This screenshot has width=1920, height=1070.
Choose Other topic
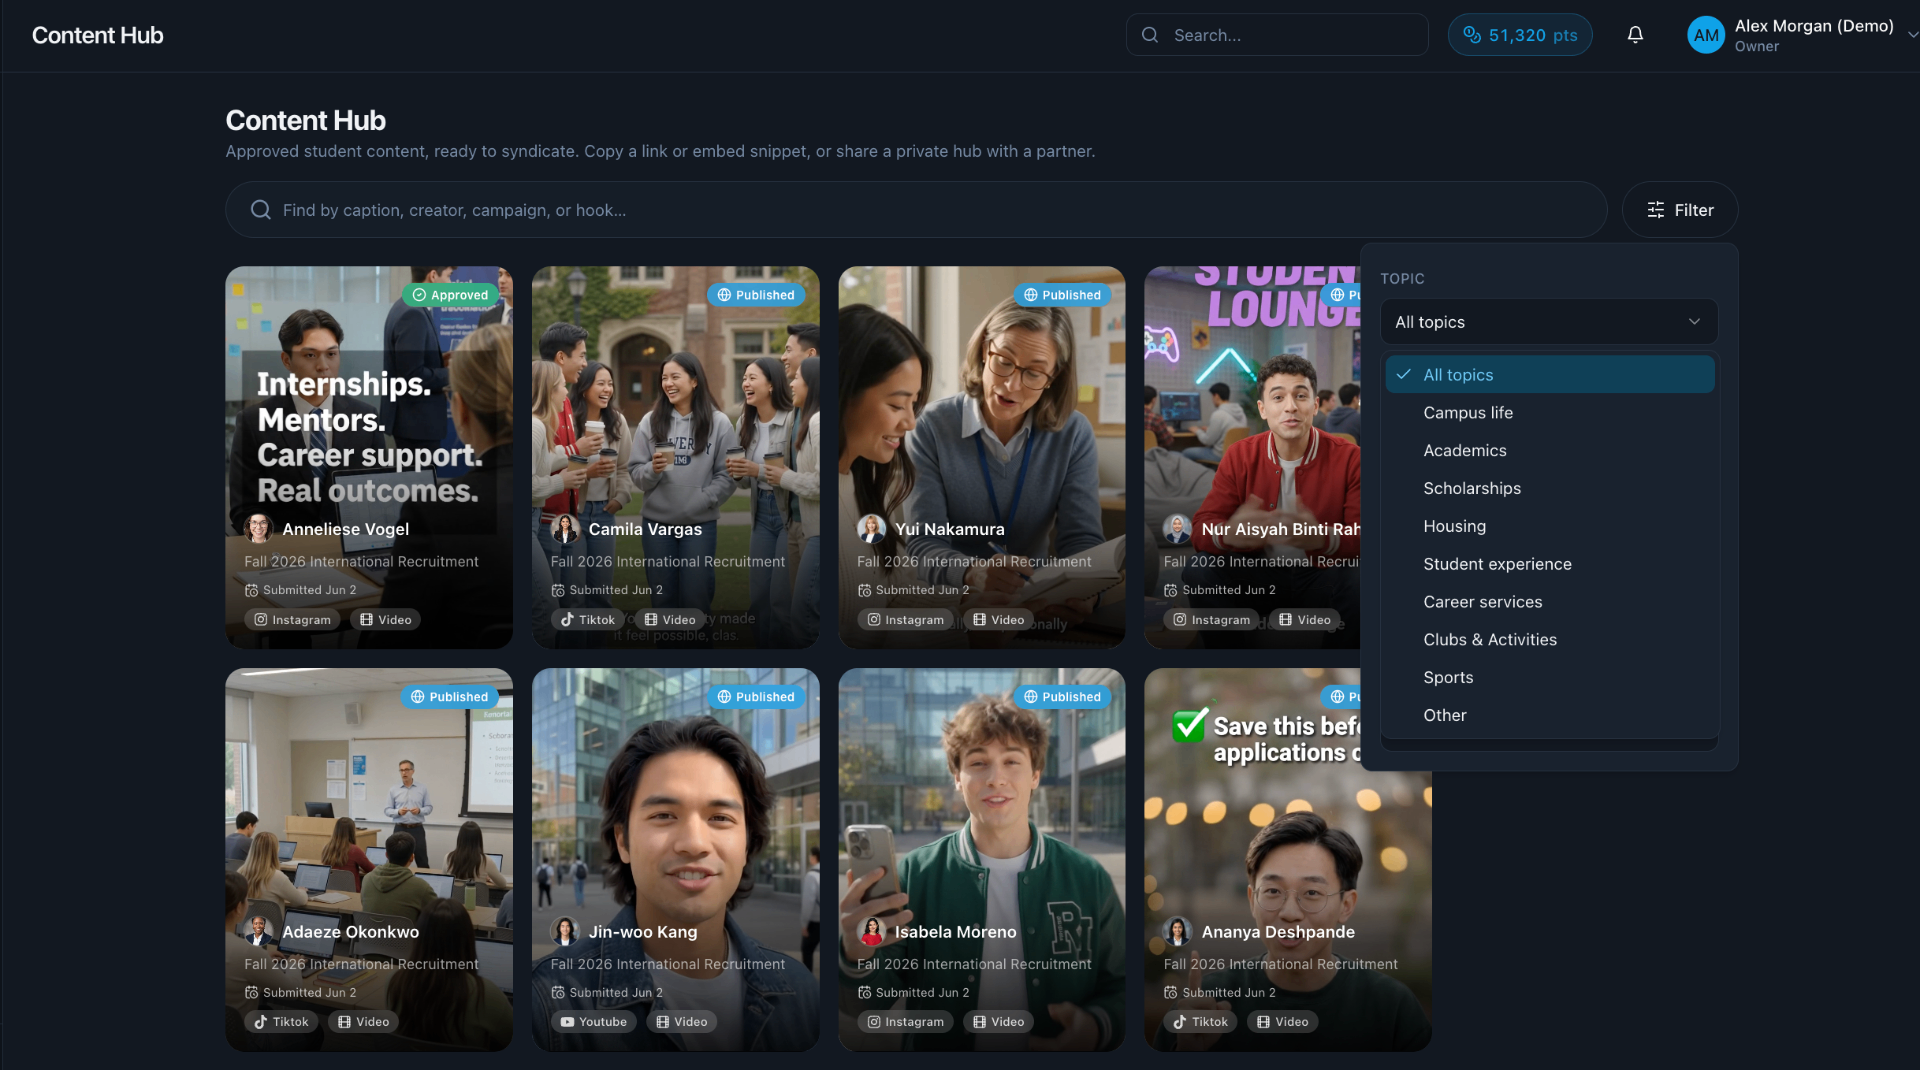(x=1549, y=716)
